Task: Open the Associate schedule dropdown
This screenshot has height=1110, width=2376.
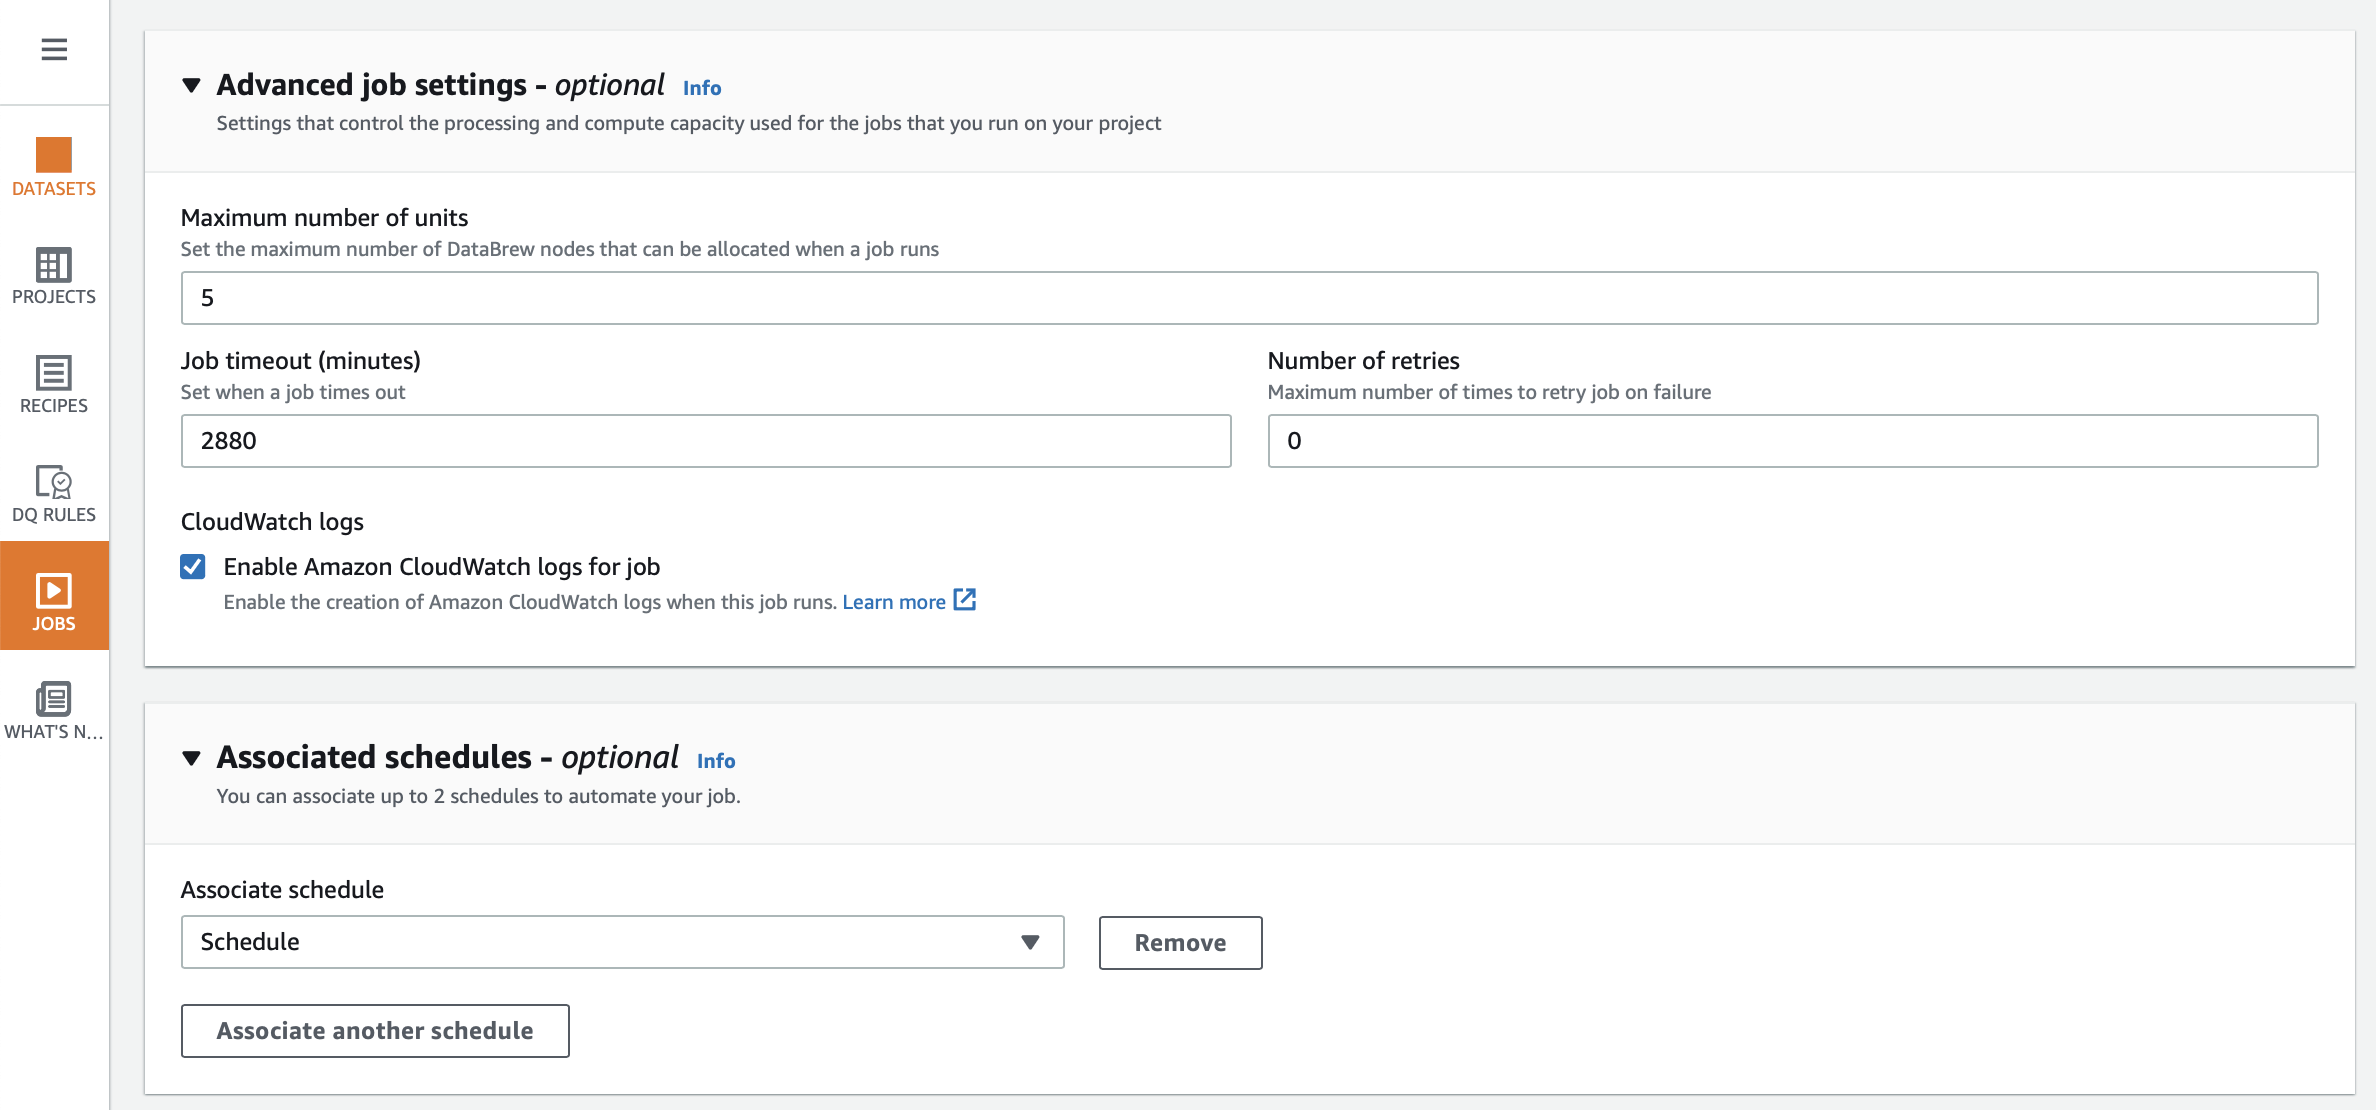Action: [622, 942]
